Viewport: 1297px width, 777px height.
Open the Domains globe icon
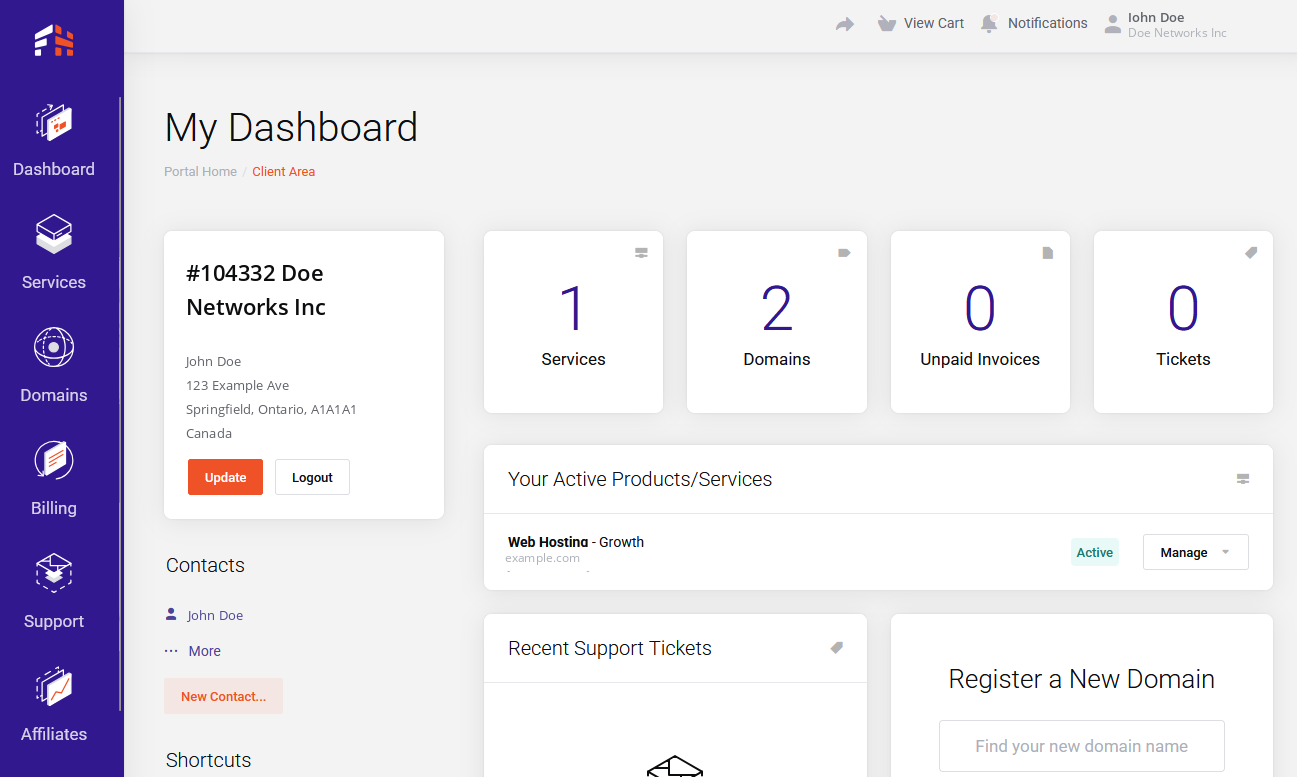click(54, 348)
